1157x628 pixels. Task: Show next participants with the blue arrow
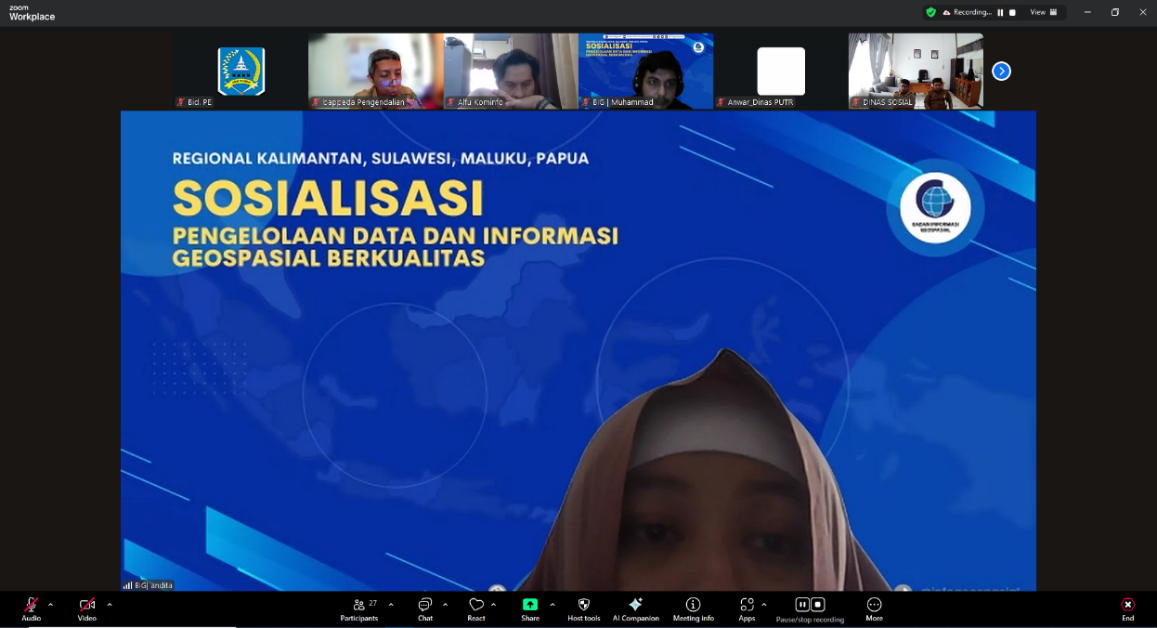pyautogui.click(x=1001, y=71)
